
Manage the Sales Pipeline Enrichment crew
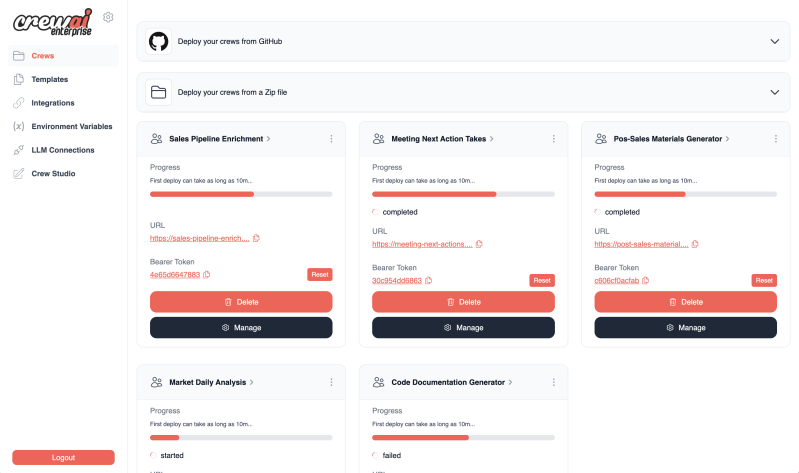pos(241,327)
